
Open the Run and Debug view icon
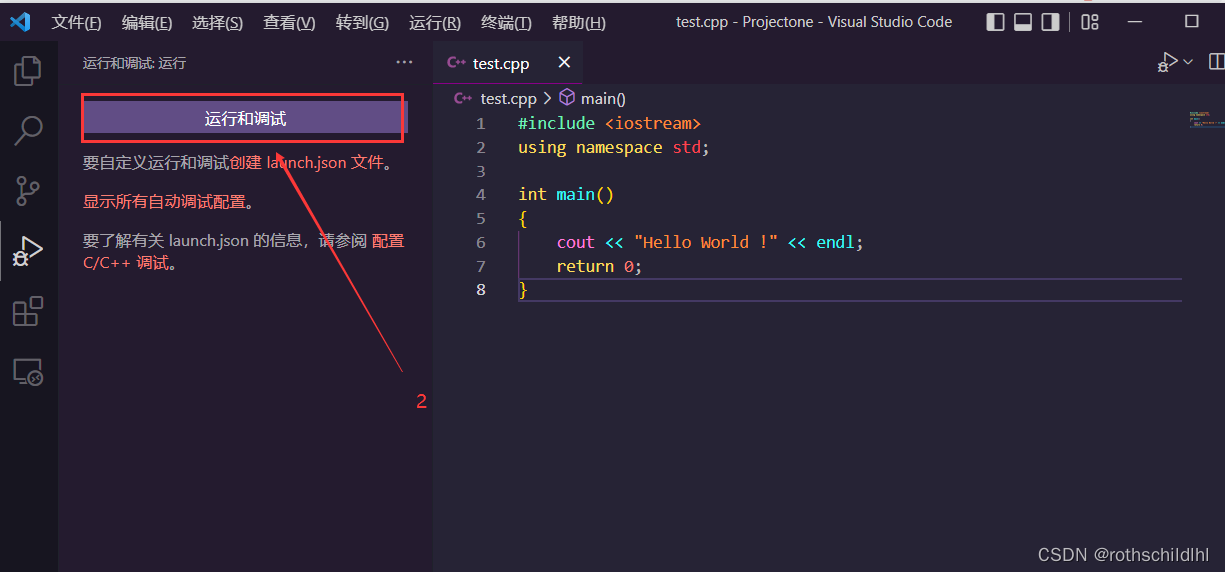tap(28, 250)
